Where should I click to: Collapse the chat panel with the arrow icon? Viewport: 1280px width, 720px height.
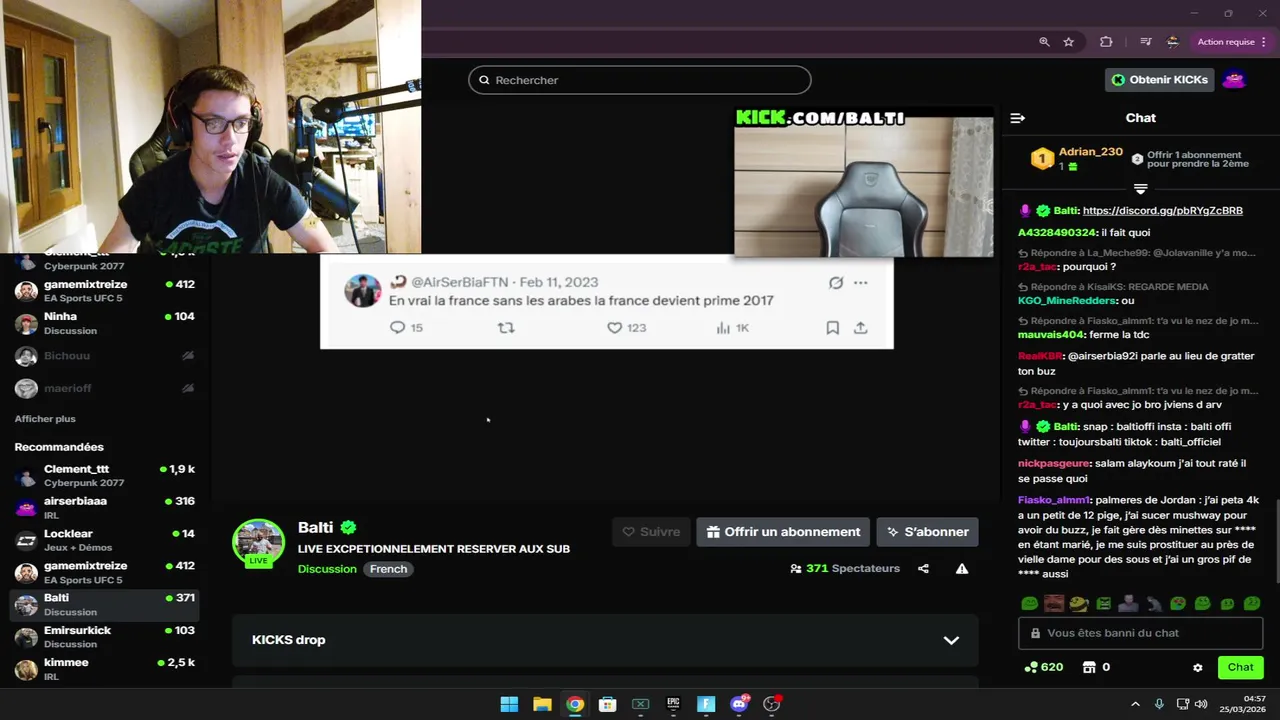[x=1018, y=118]
